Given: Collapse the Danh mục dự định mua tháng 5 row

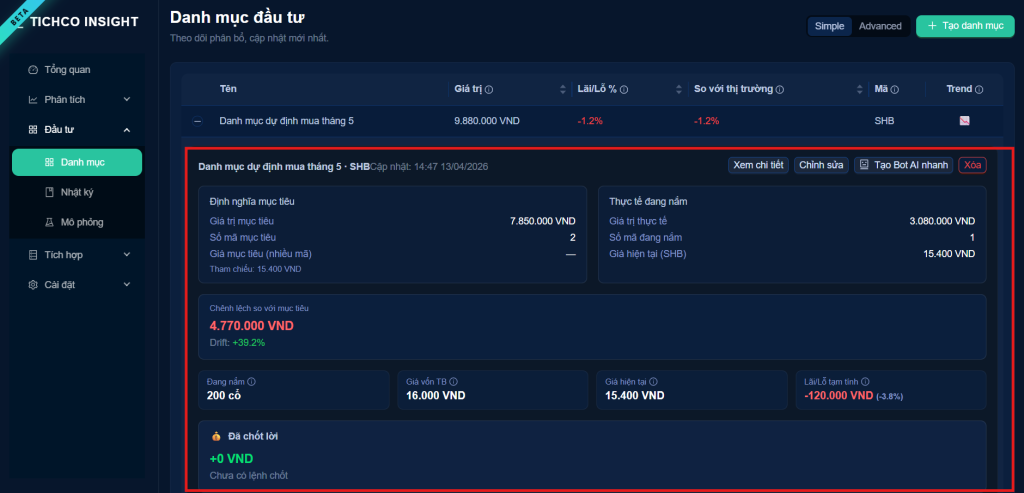Looking at the screenshot, I should pyautogui.click(x=197, y=121).
